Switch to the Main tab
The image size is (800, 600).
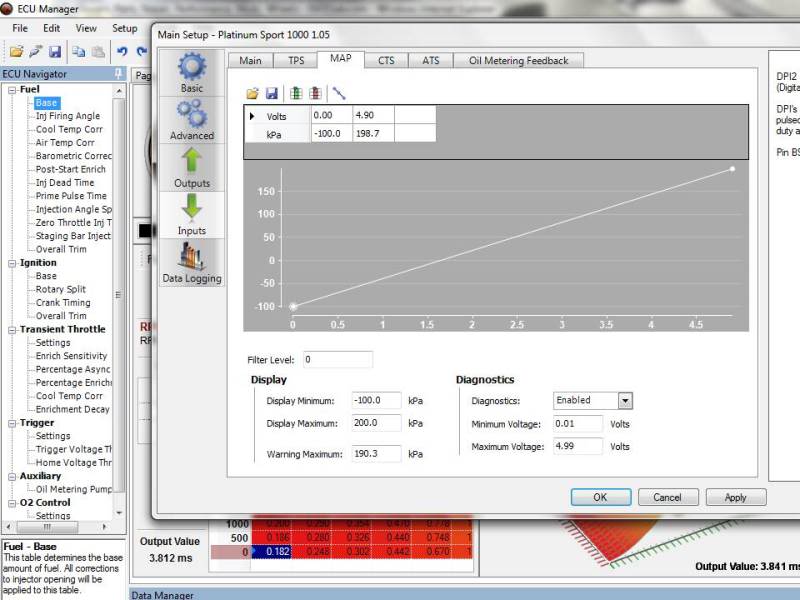point(251,61)
